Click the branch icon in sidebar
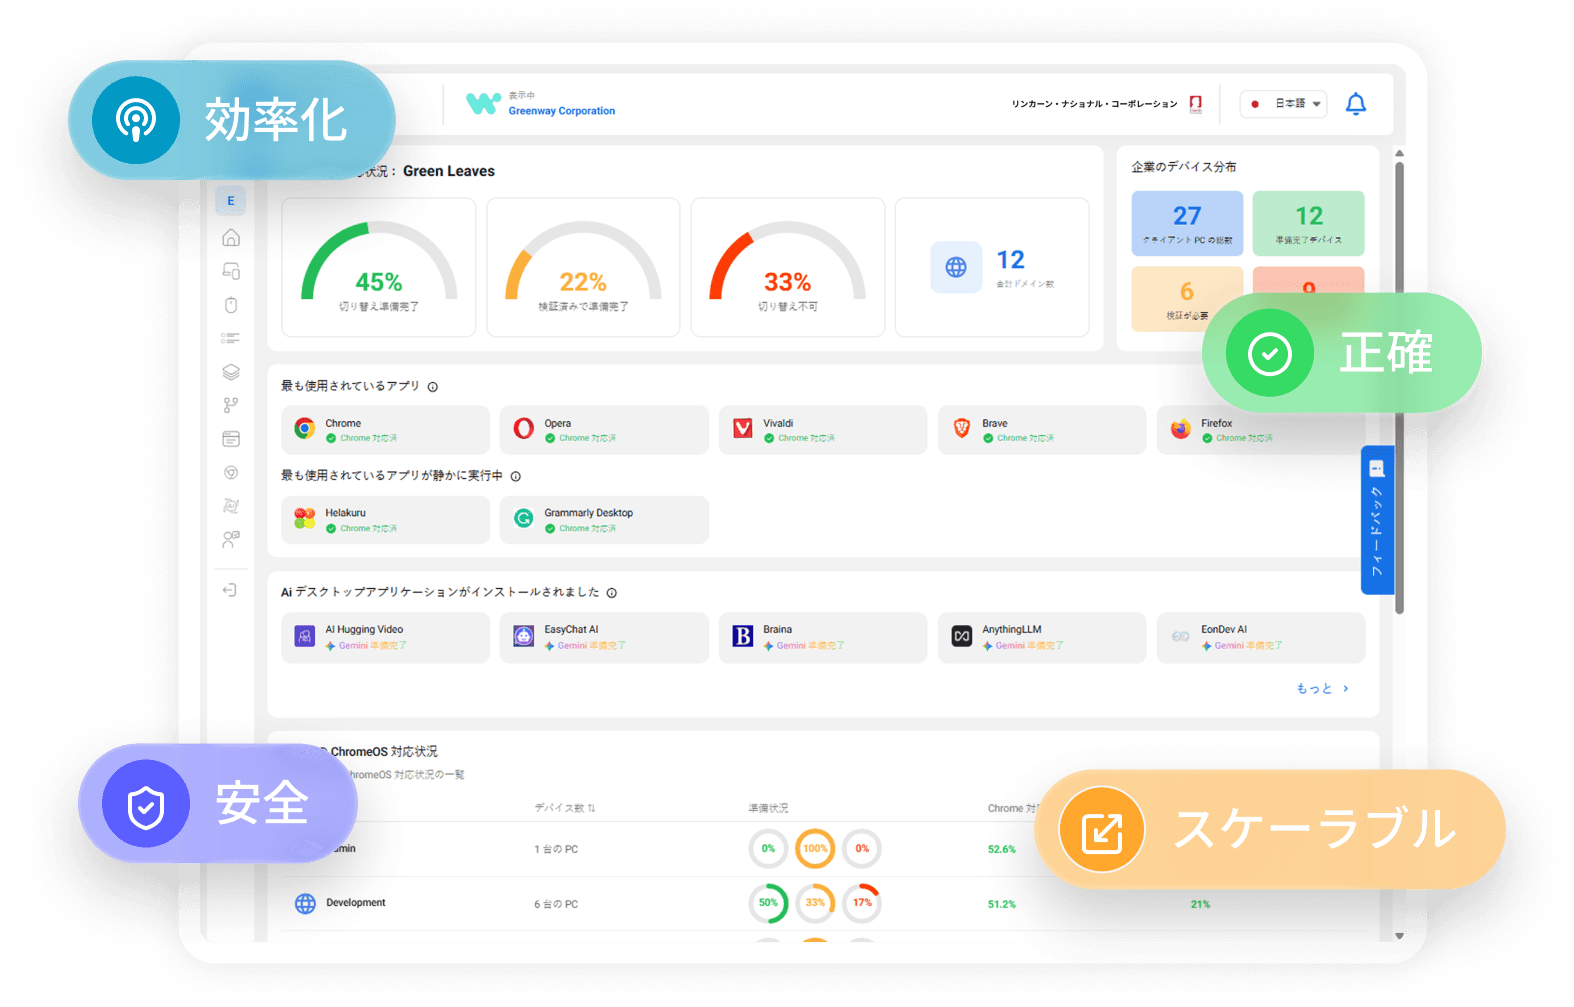Image resolution: width=1574 pixels, height=1007 pixels. [x=231, y=405]
